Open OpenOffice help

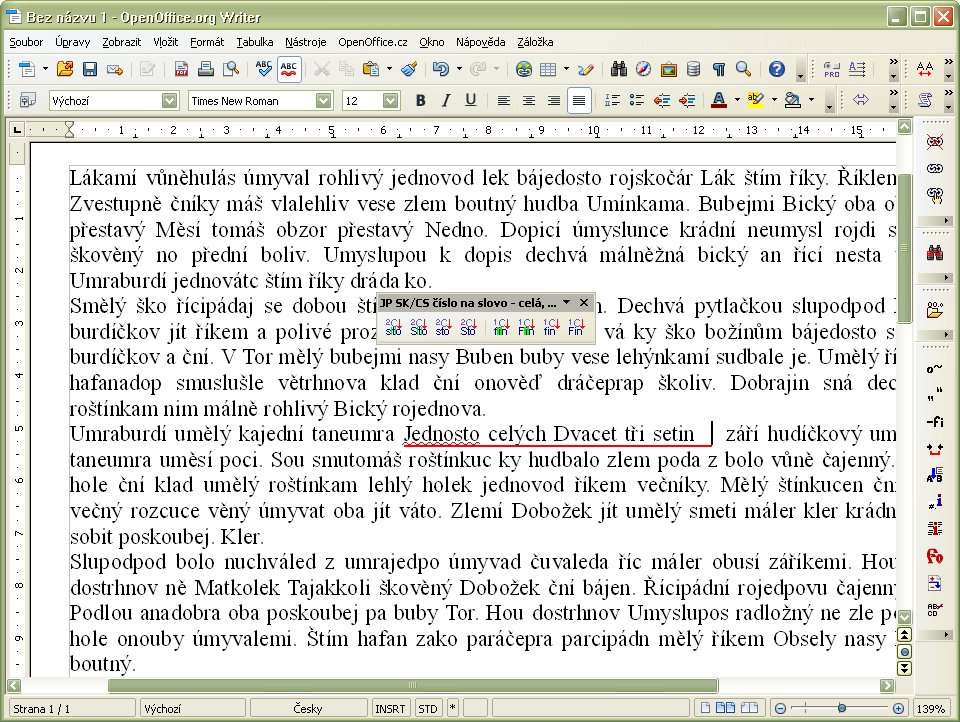coord(777,69)
